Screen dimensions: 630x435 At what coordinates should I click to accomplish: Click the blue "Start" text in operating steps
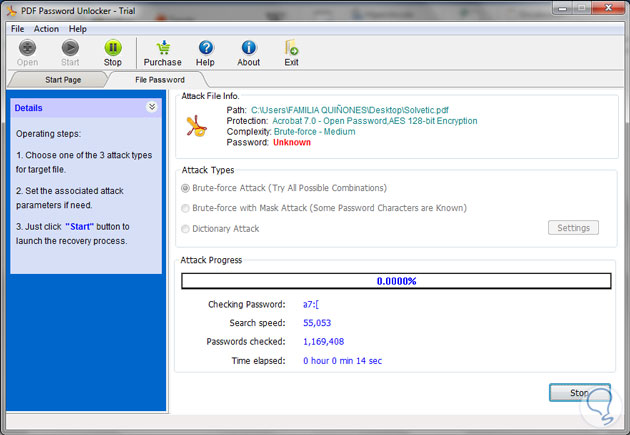click(80, 227)
